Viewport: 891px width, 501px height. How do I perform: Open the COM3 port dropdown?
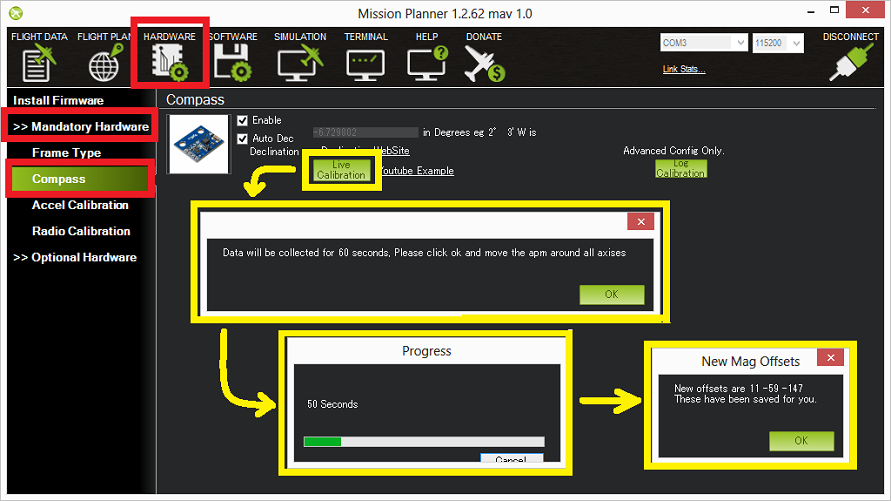point(703,43)
